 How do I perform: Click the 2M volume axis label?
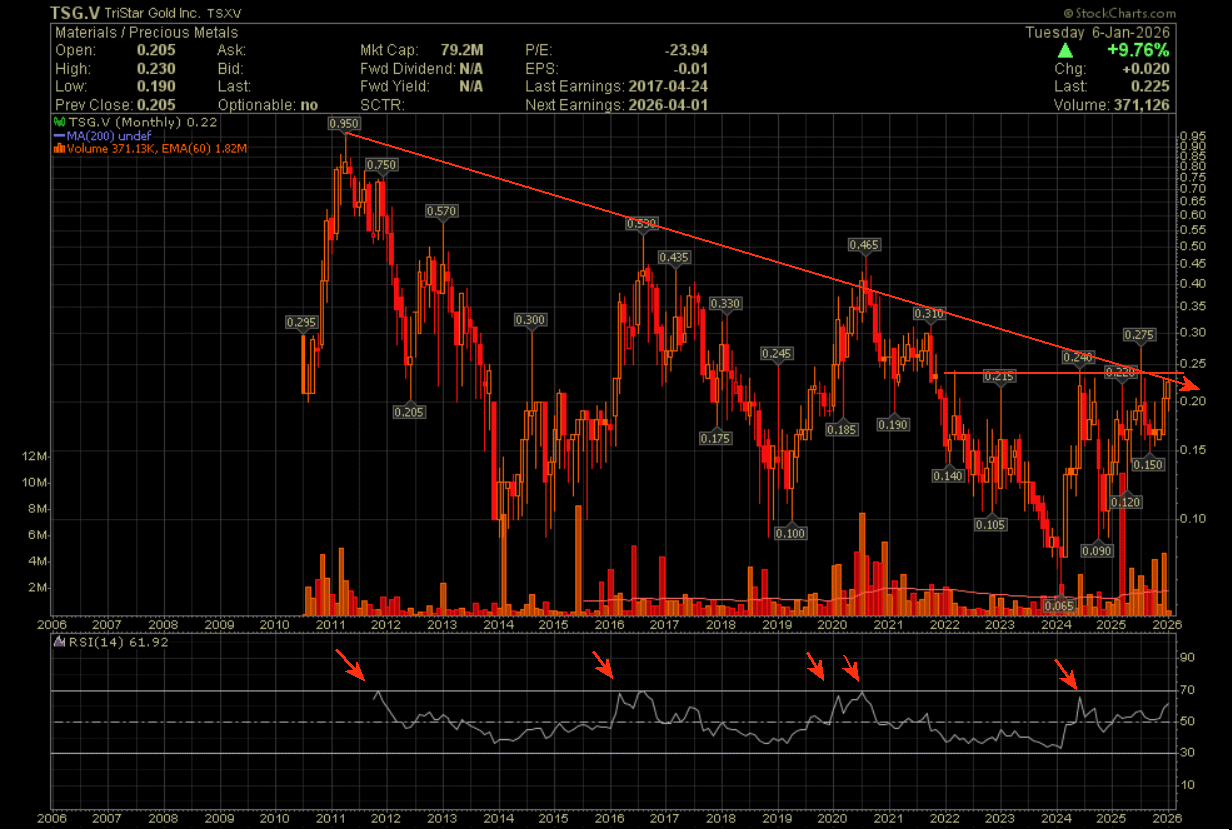(38, 587)
